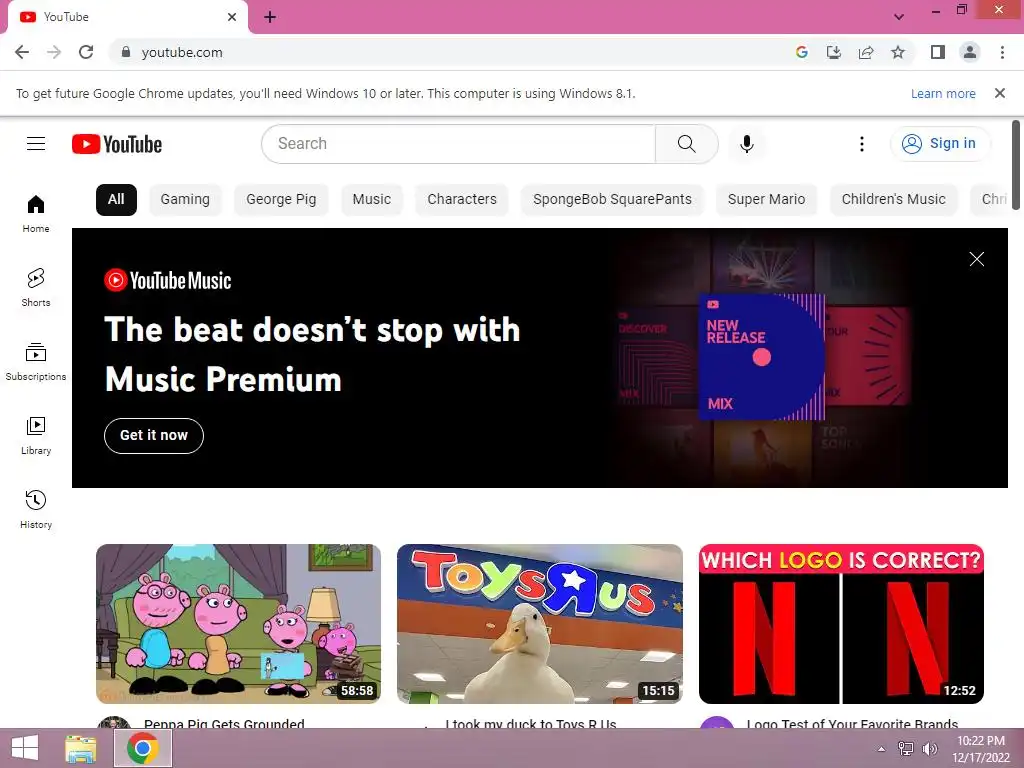Dismiss the YouTube Music Premium banner
1024x768 pixels.
pos(976,259)
